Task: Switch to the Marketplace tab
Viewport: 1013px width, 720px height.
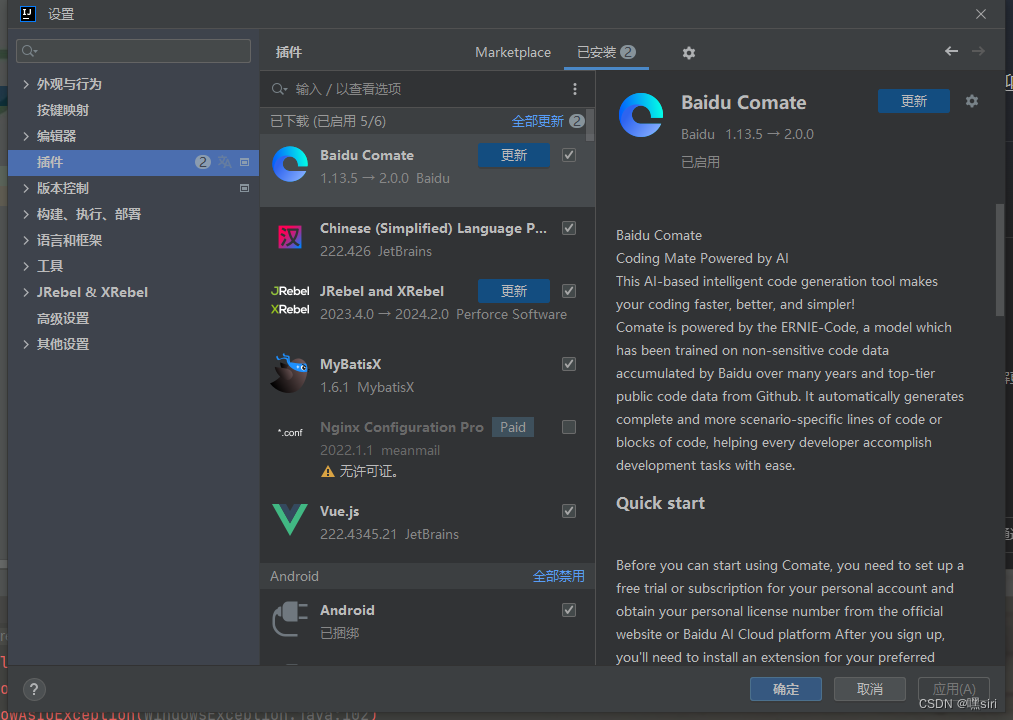Action: tap(513, 52)
